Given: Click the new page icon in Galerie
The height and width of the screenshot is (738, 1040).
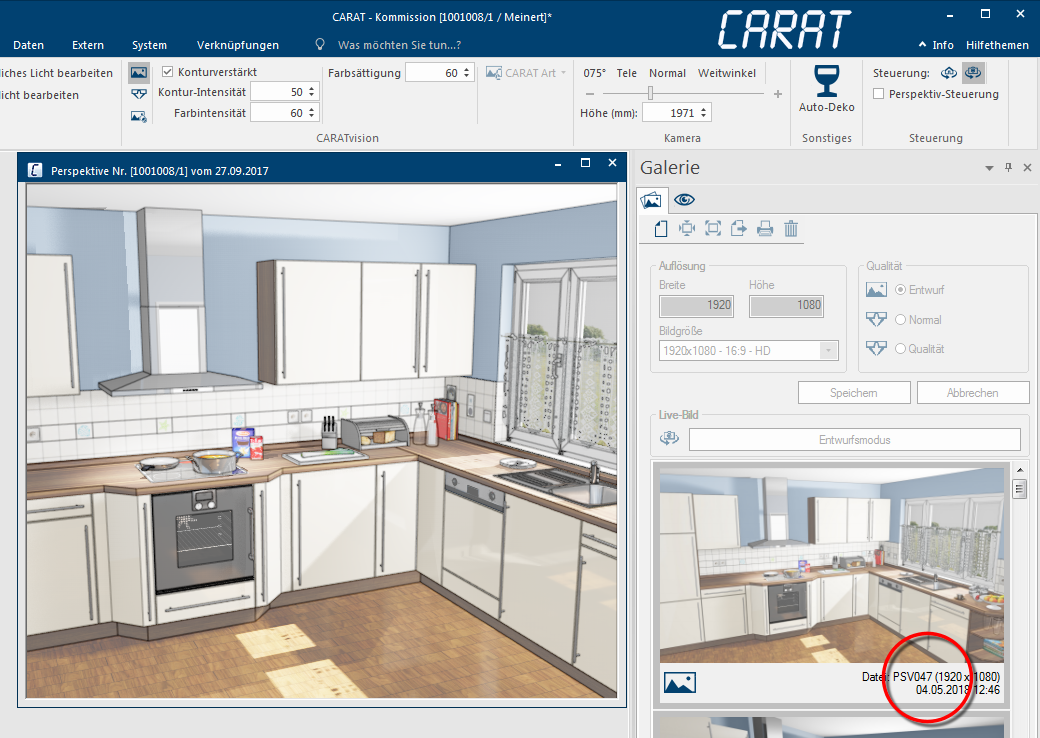Looking at the screenshot, I should coord(660,229).
